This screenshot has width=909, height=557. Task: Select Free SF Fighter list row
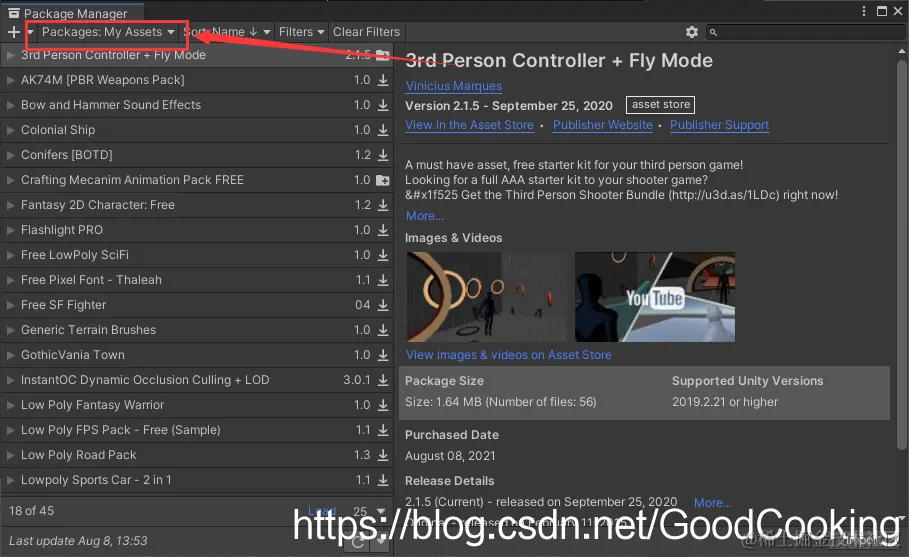197,305
